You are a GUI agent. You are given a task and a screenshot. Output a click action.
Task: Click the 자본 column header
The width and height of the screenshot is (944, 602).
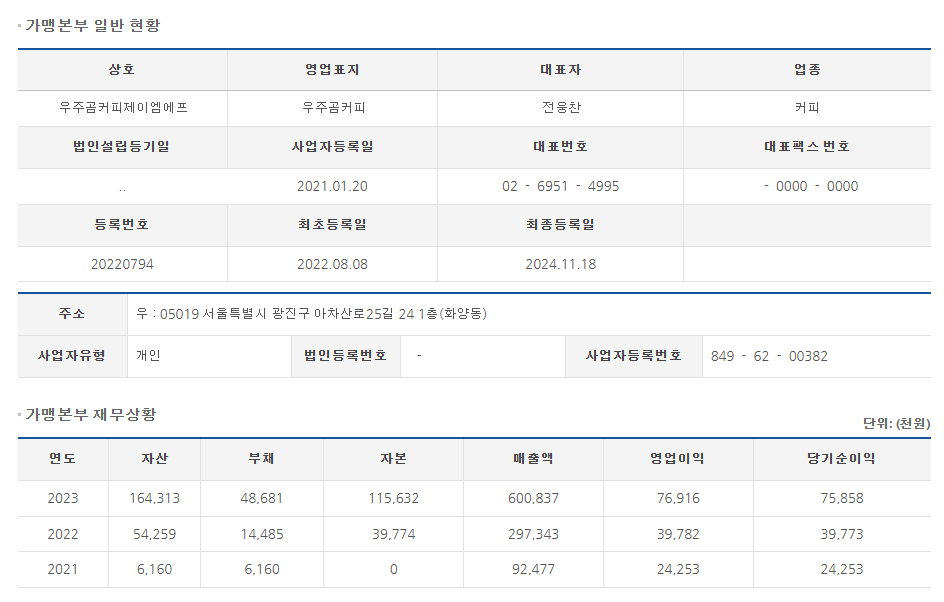click(394, 459)
